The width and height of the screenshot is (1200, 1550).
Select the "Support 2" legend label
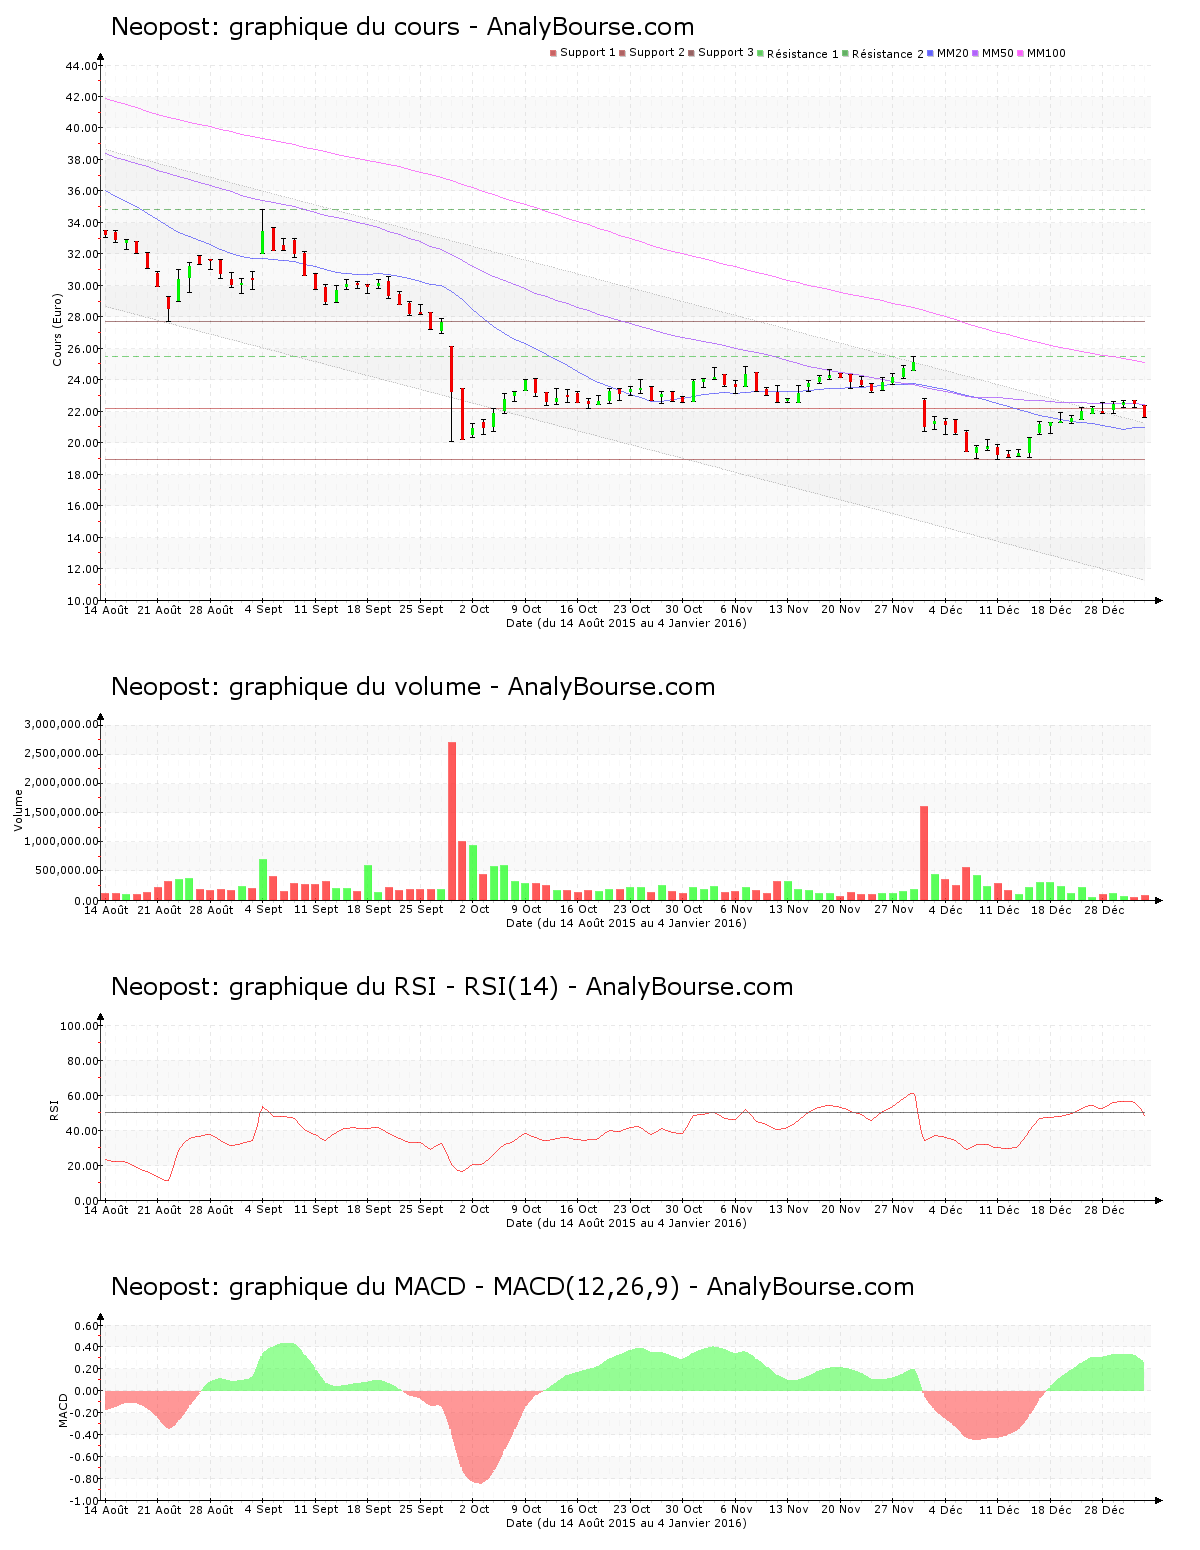(657, 53)
